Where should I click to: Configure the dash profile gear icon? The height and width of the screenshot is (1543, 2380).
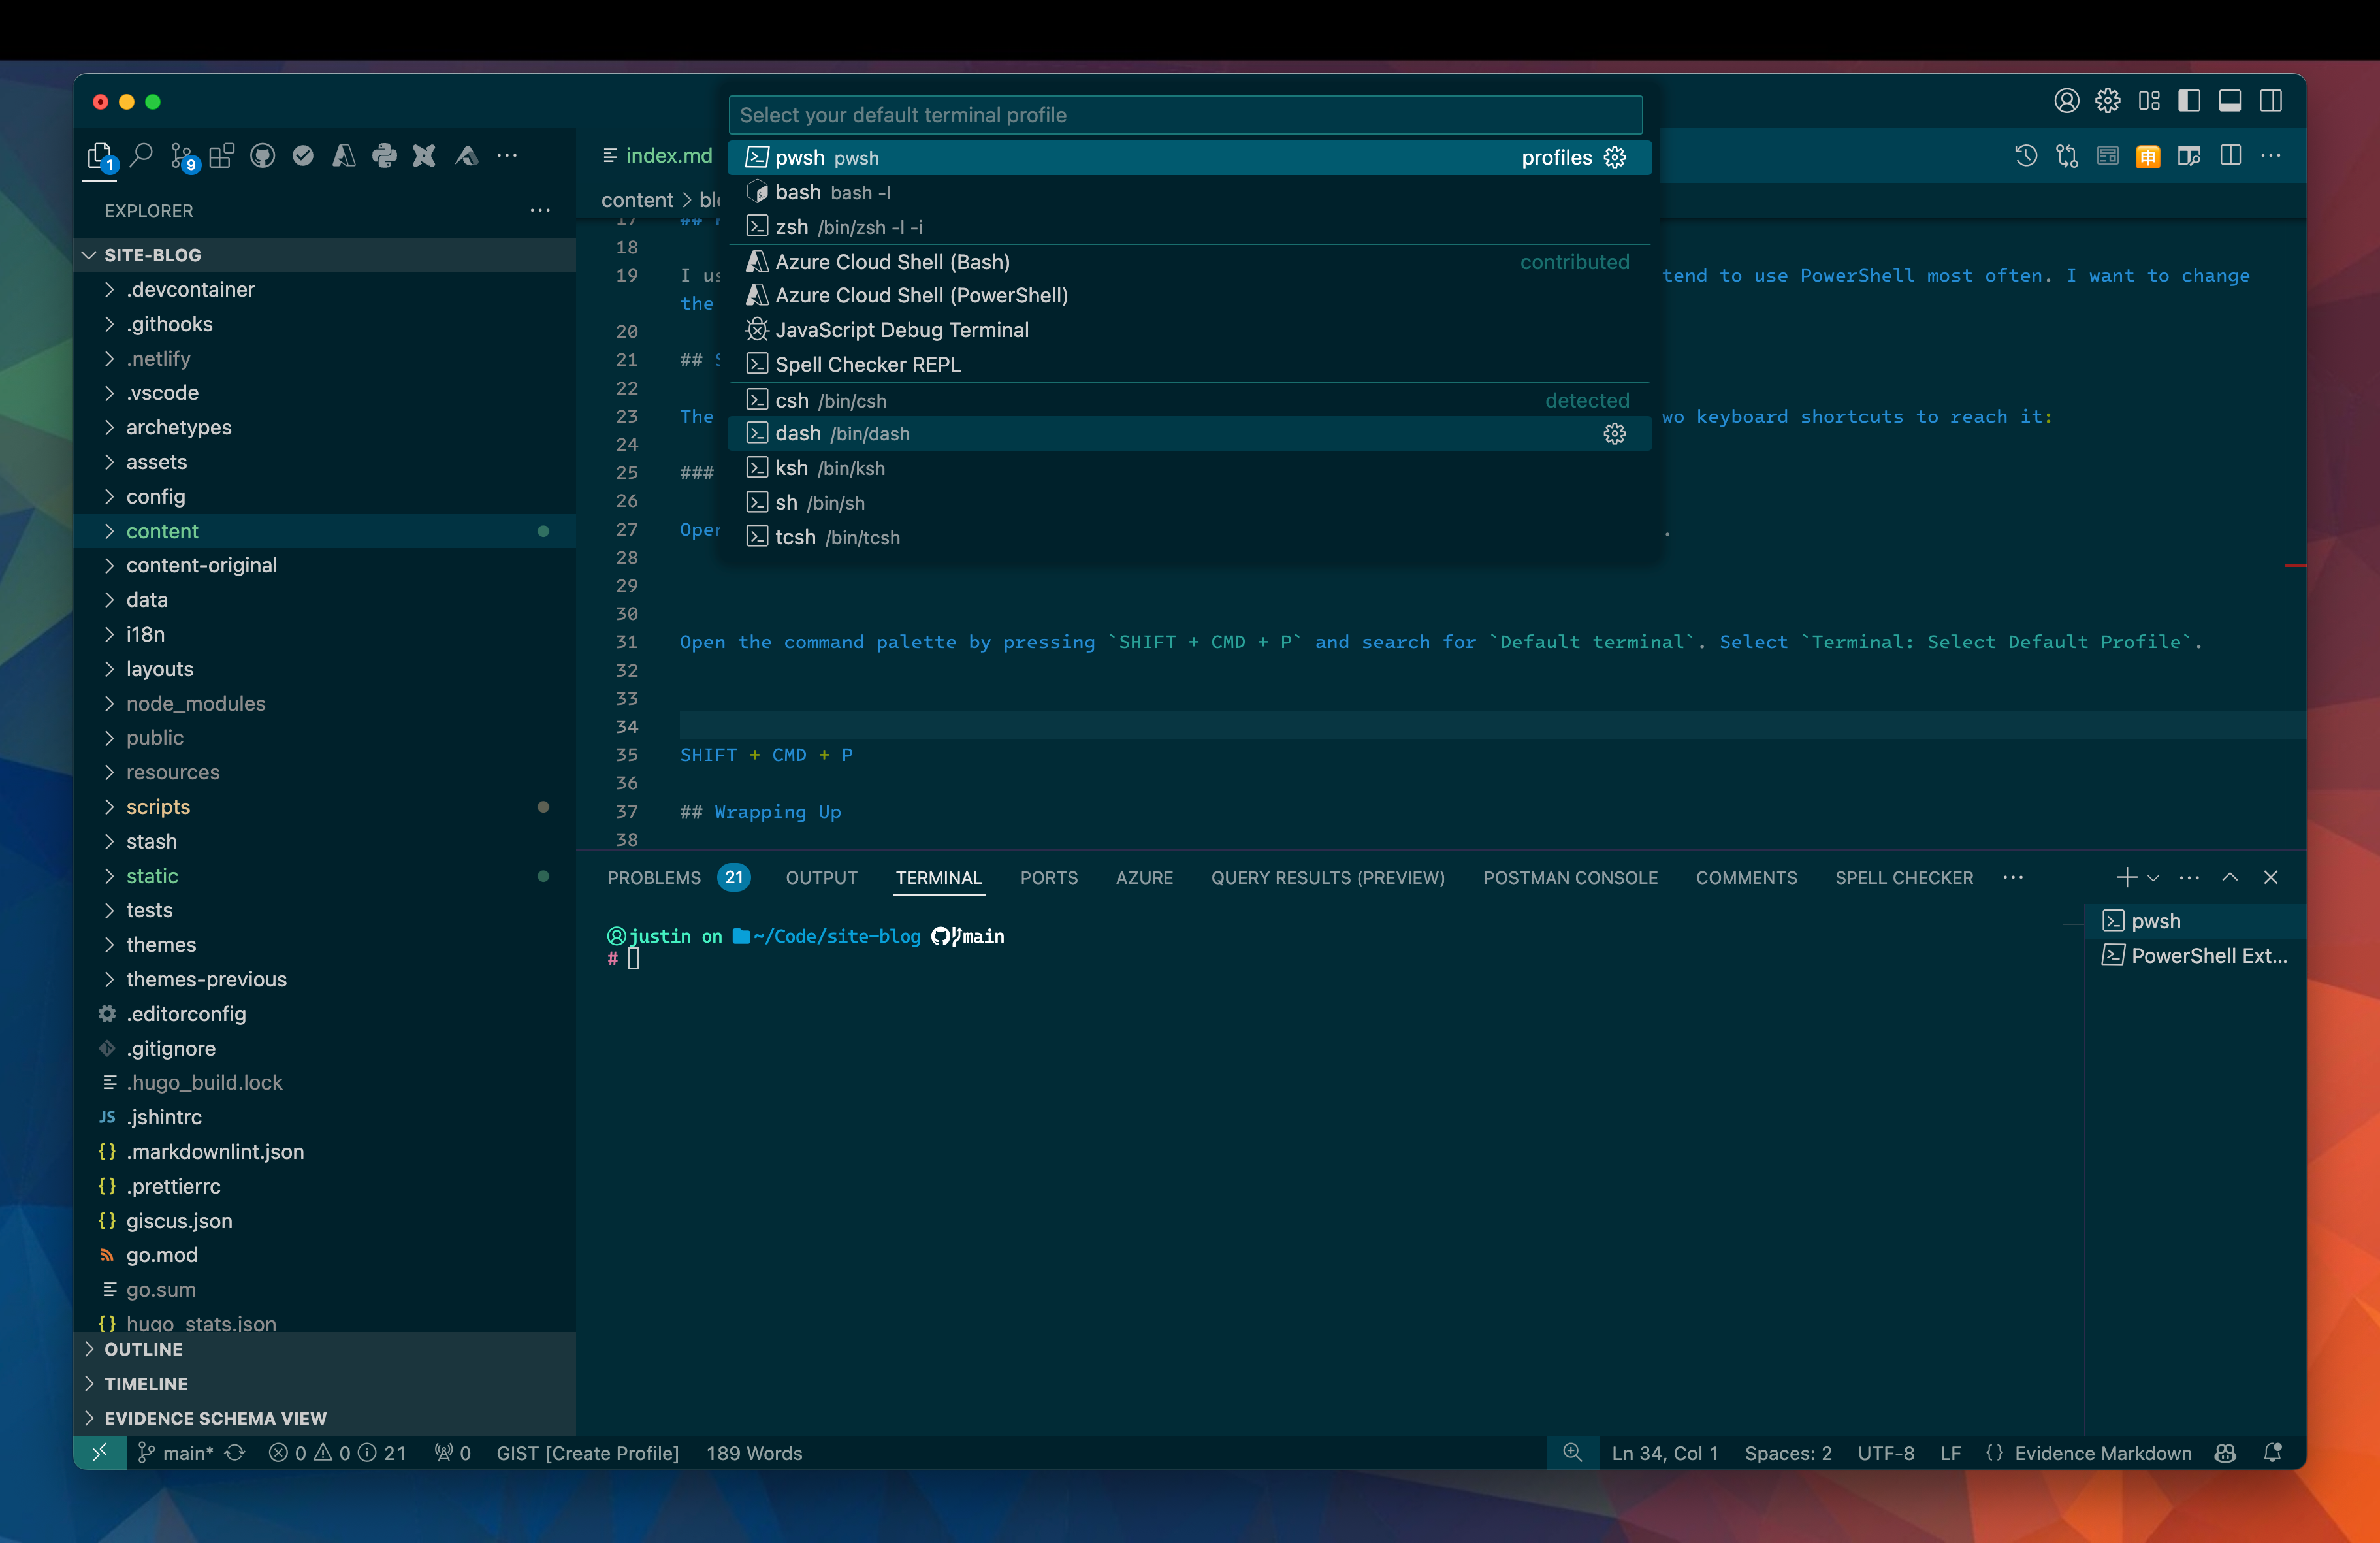point(1614,434)
